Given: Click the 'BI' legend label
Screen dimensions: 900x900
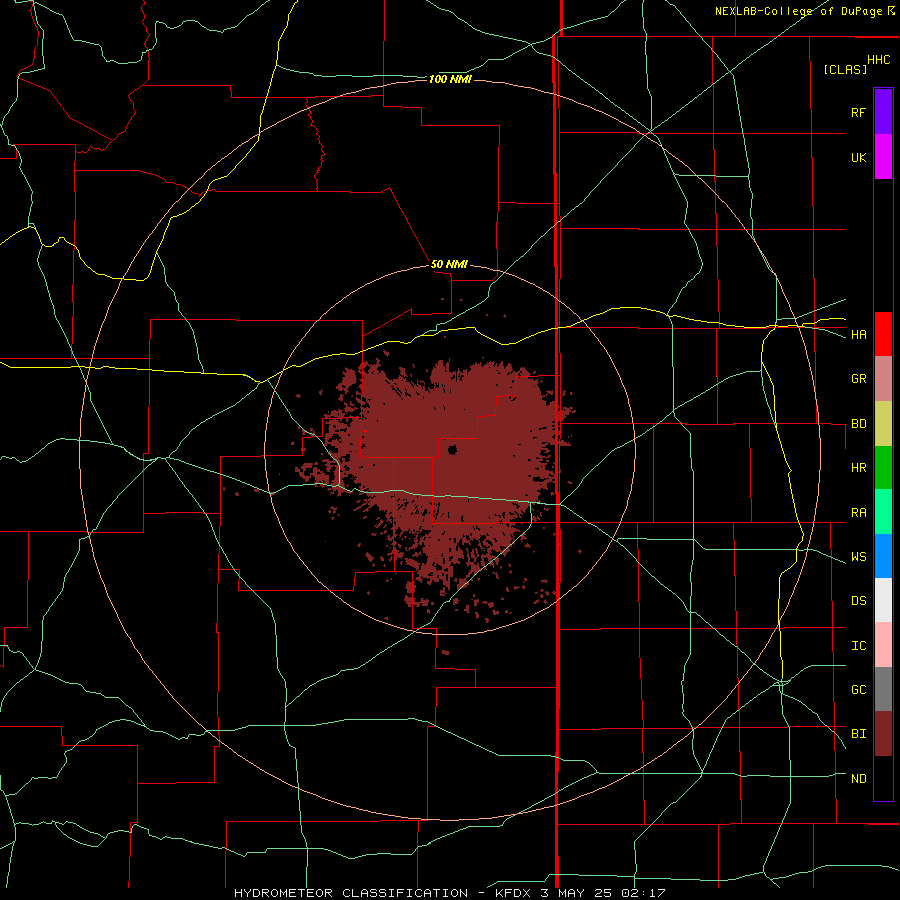Looking at the screenshot, I should (x=858, y=734).
